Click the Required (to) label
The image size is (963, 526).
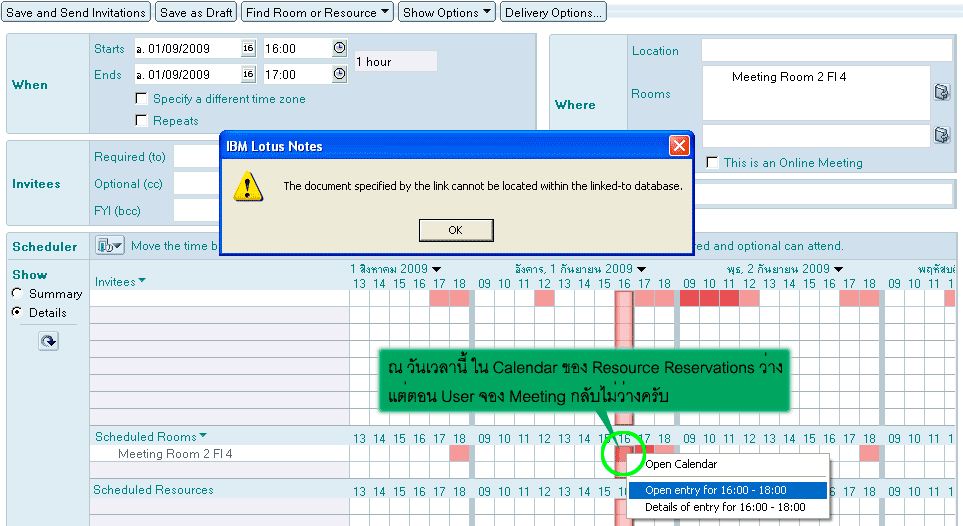pyautogui.click(x=130, y=157)
